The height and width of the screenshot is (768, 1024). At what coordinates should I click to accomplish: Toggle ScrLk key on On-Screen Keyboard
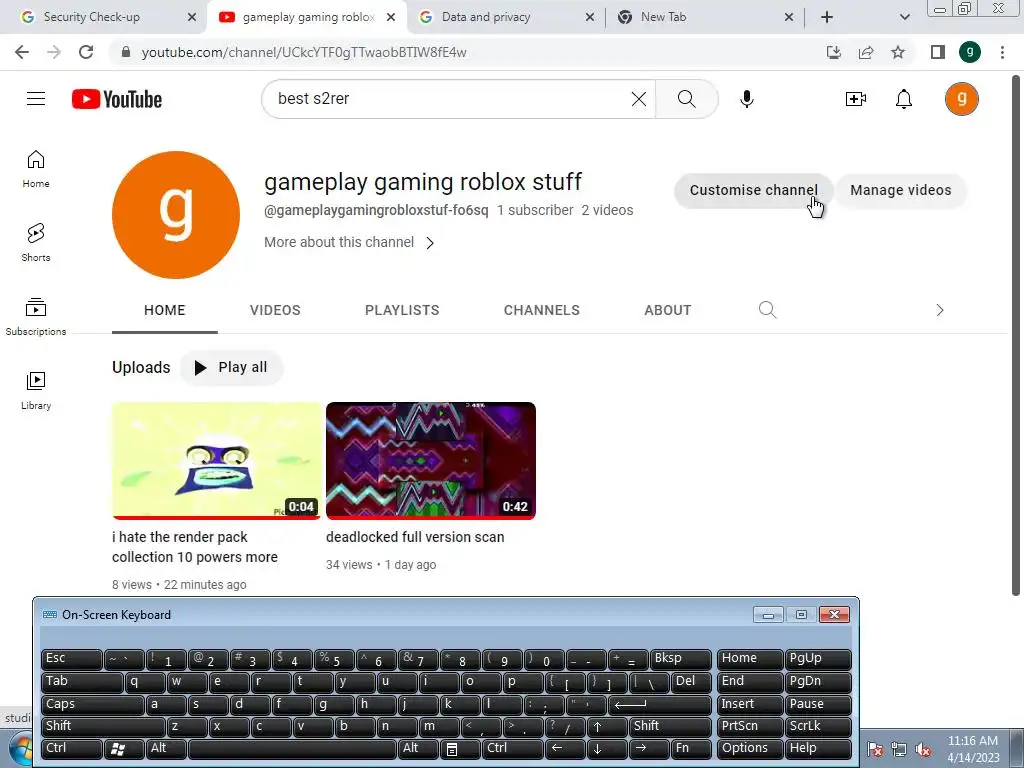tap(817, 726)
